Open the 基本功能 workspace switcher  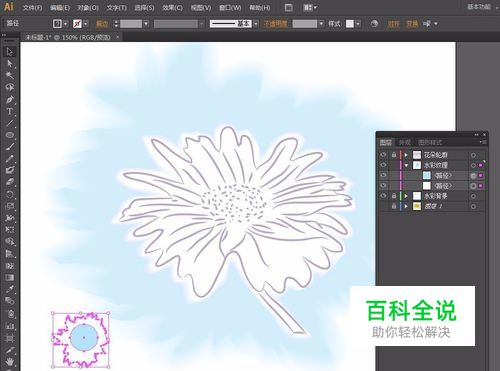pyautogui.click(x=479, y=7)
